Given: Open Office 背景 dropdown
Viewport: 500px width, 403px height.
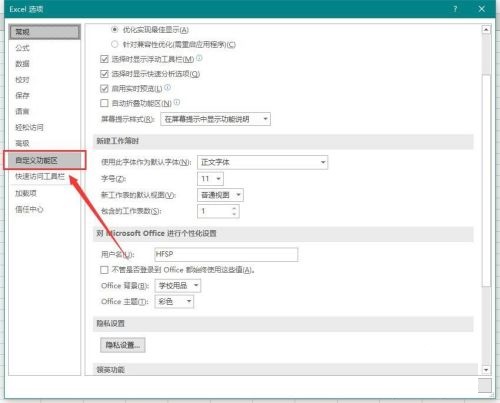Looking at the screenshot, I should [x=178, y=286].
